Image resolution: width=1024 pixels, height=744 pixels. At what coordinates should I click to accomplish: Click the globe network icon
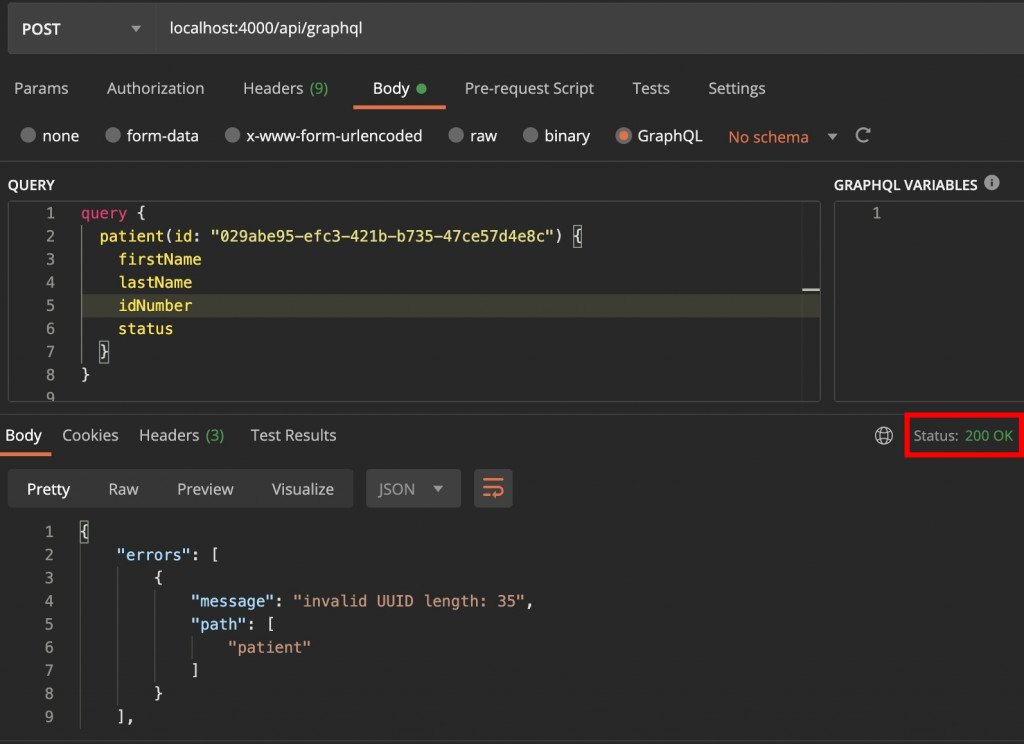(x=883, y=436)
